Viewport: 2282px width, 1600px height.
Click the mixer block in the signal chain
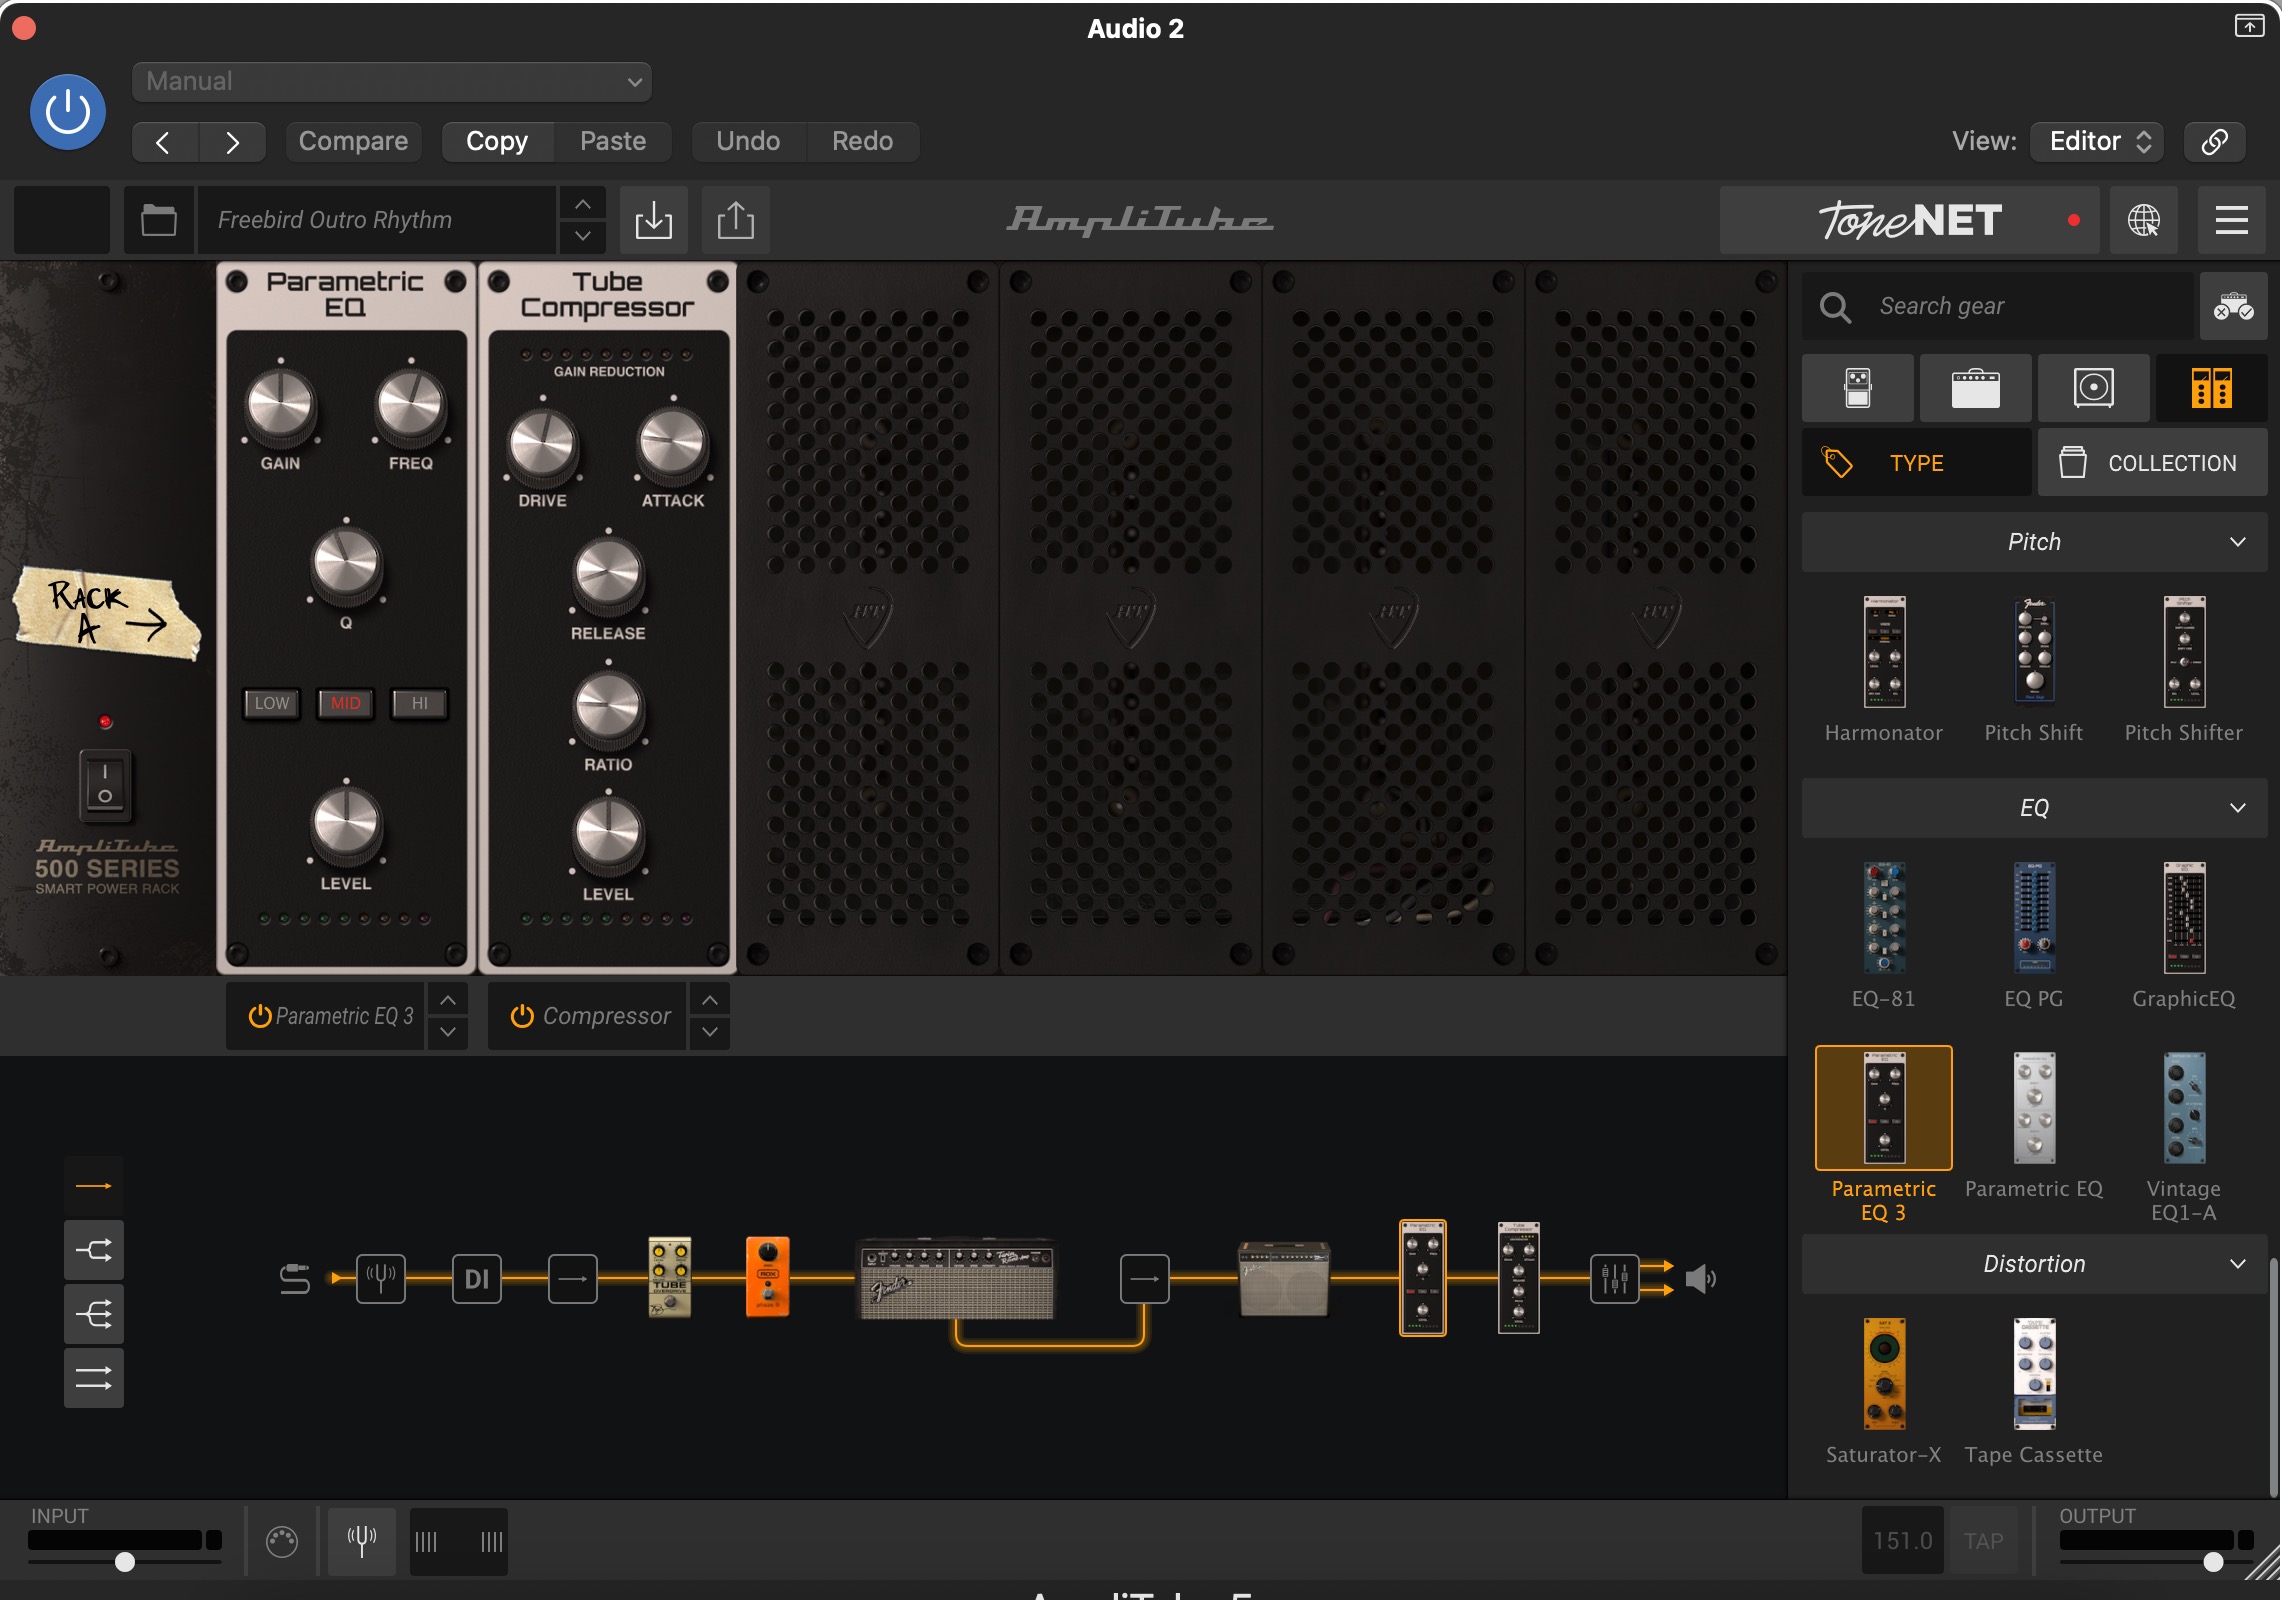[x=1615, y=1278]
